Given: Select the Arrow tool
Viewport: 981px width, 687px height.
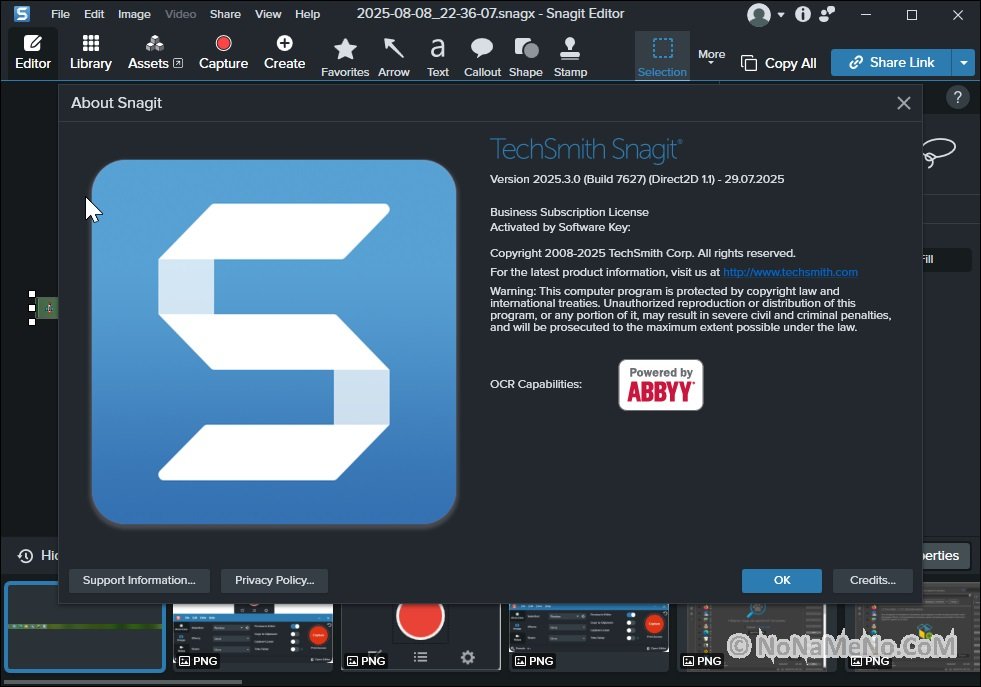Looking at the screenshot, I should [x=394, y=55].
